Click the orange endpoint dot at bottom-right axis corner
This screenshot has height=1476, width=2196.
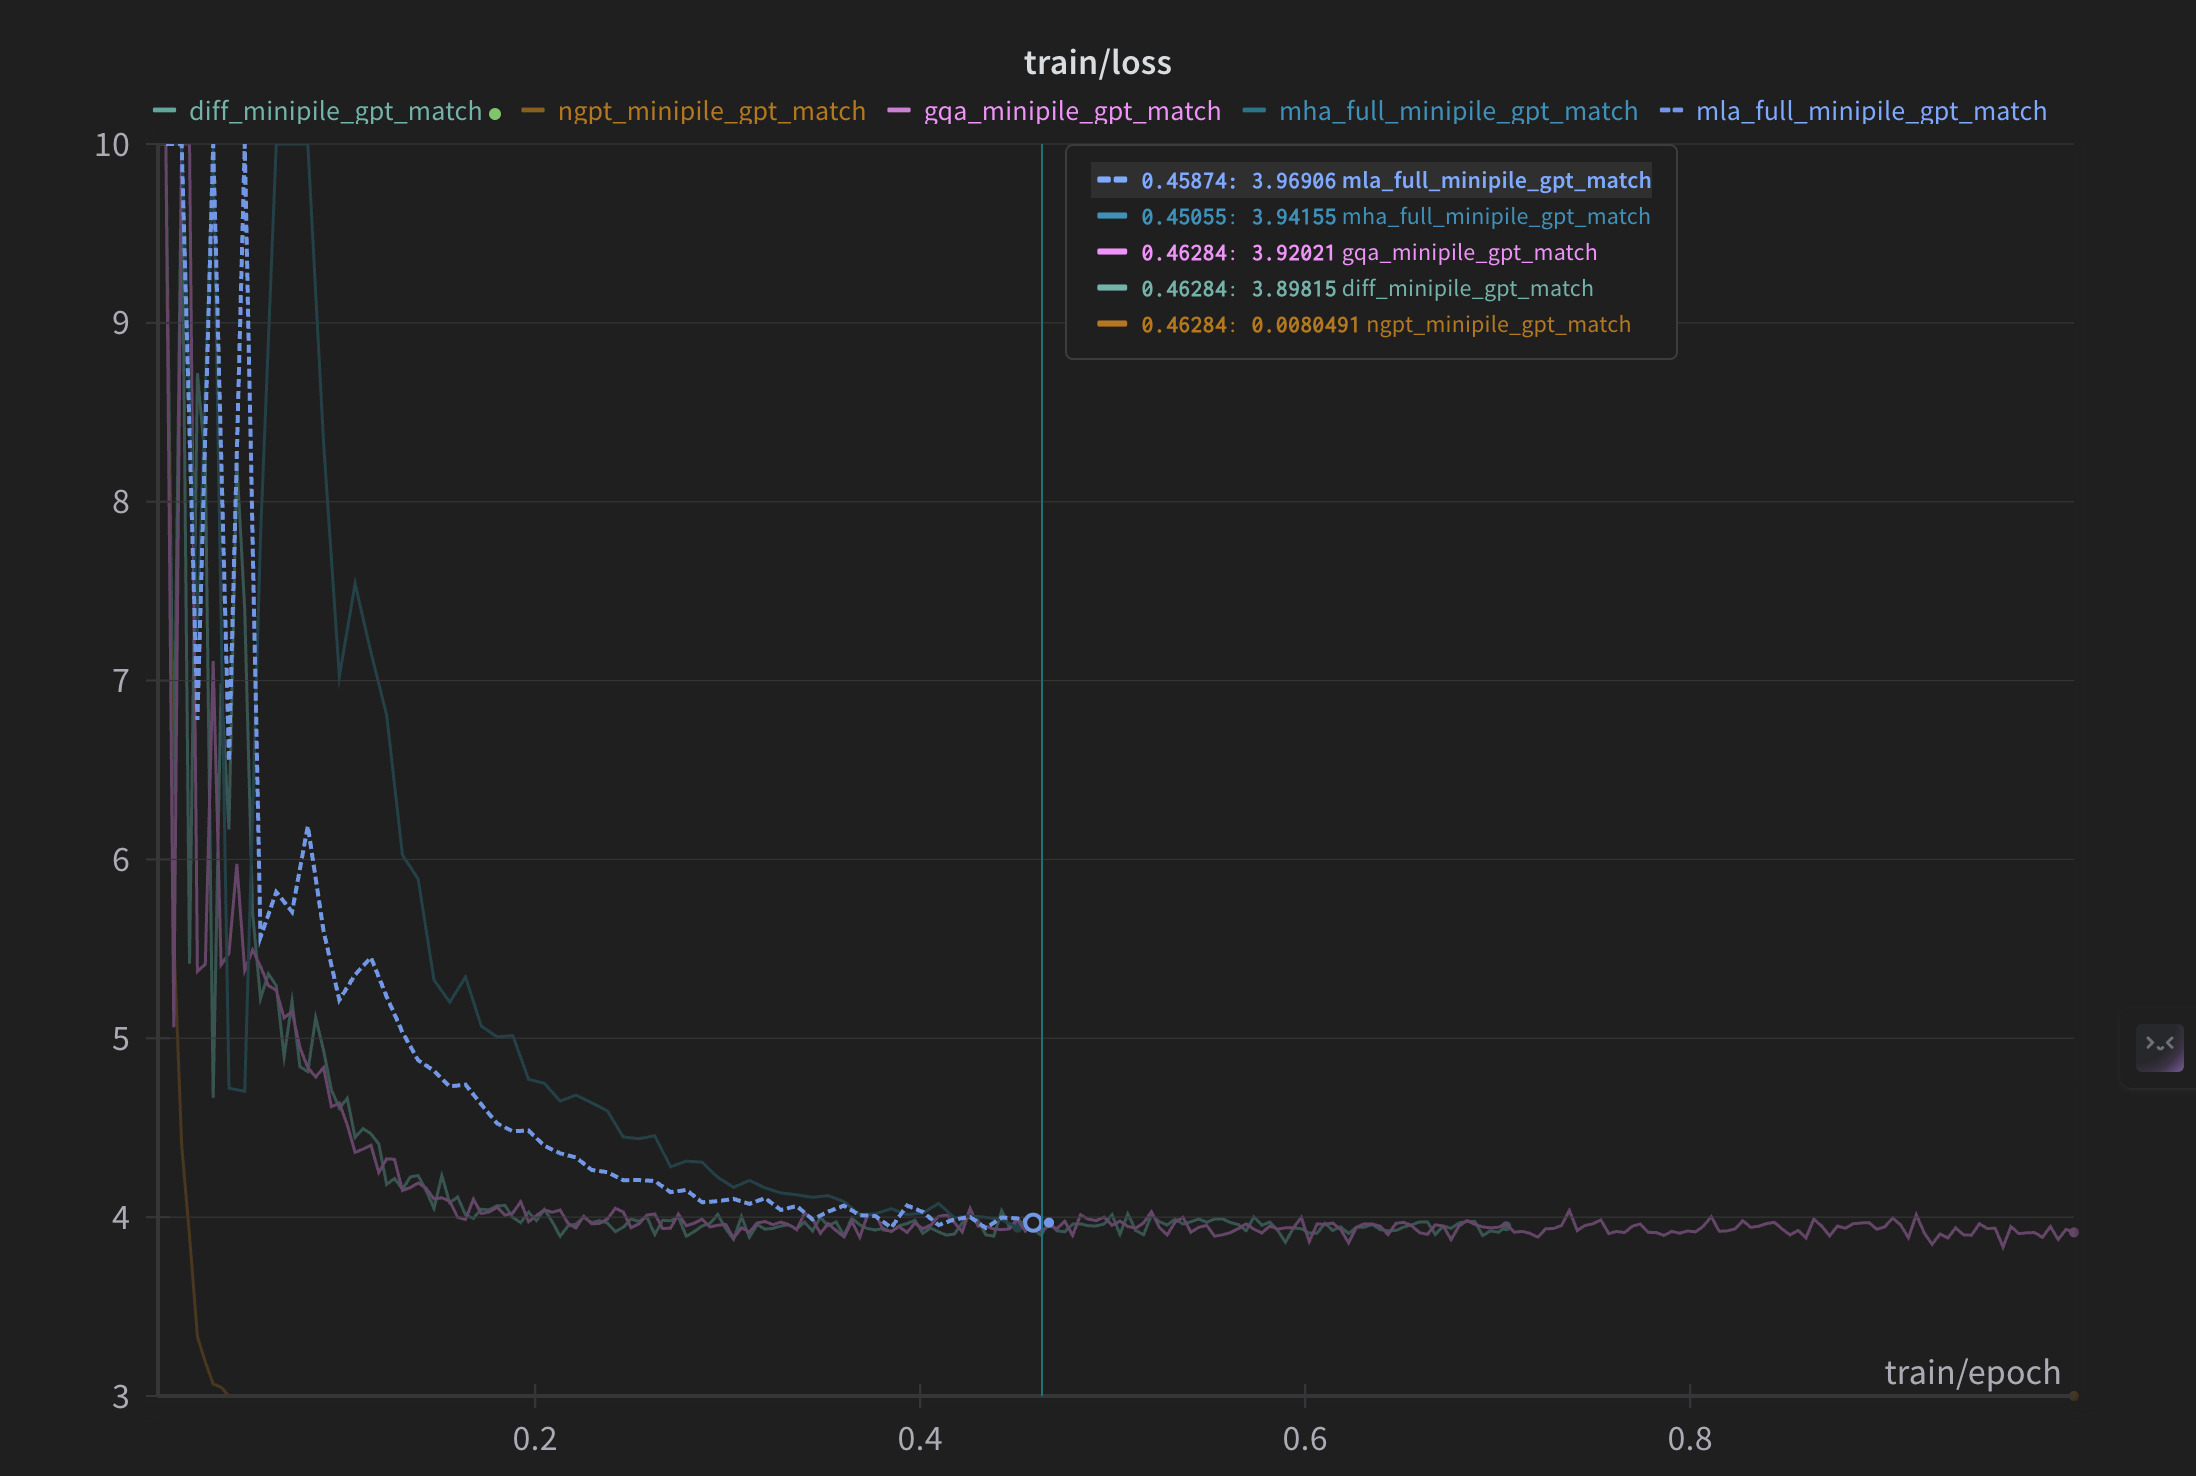pyautogui.click(x=2074, y=1395)
